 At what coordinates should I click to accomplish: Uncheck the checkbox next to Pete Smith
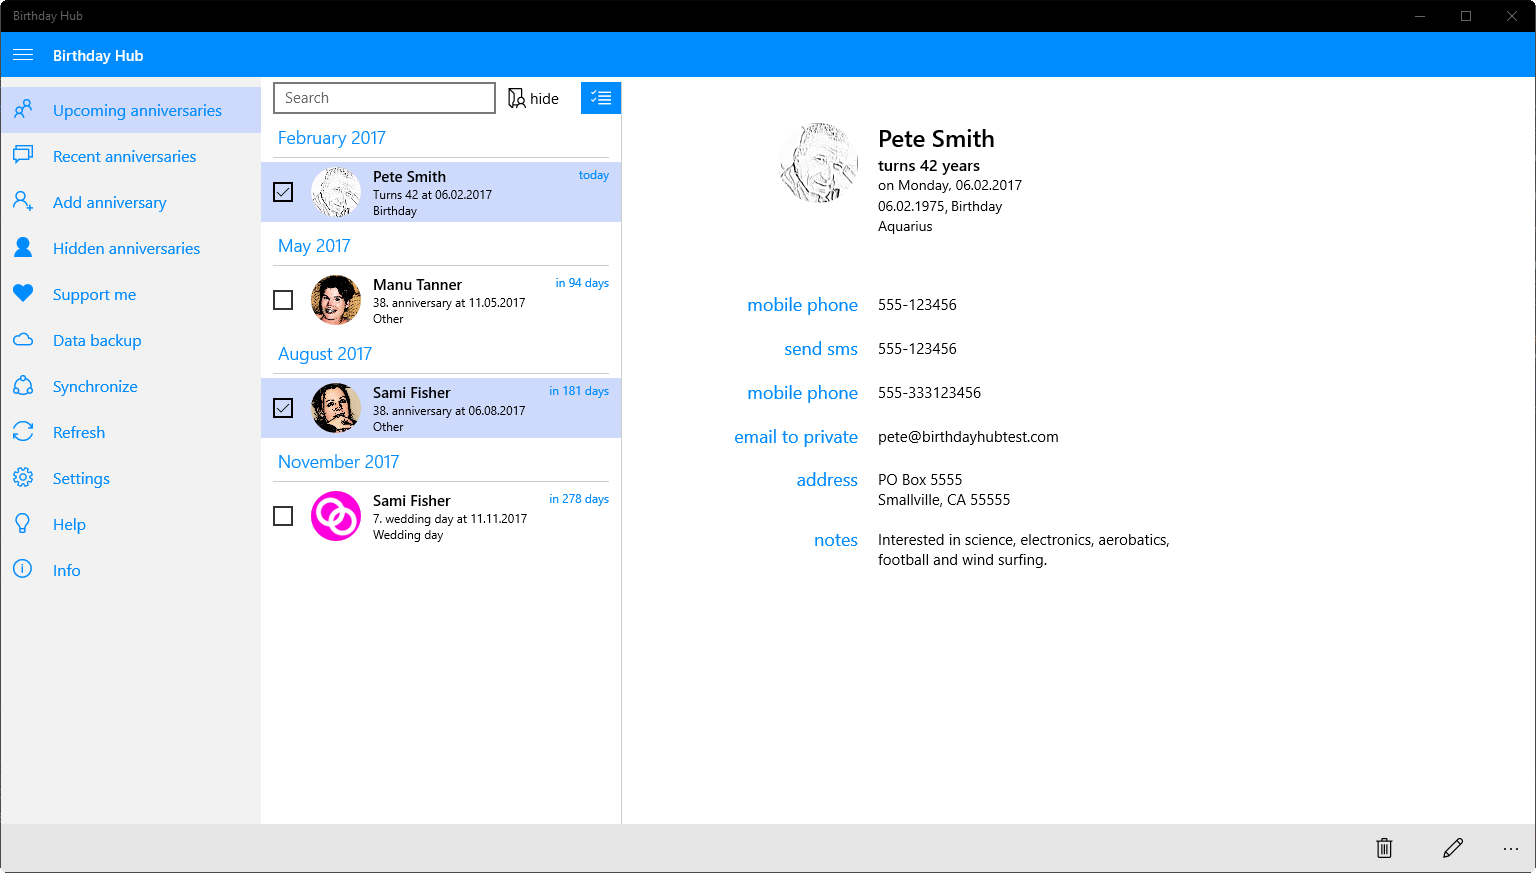point(283,192)
